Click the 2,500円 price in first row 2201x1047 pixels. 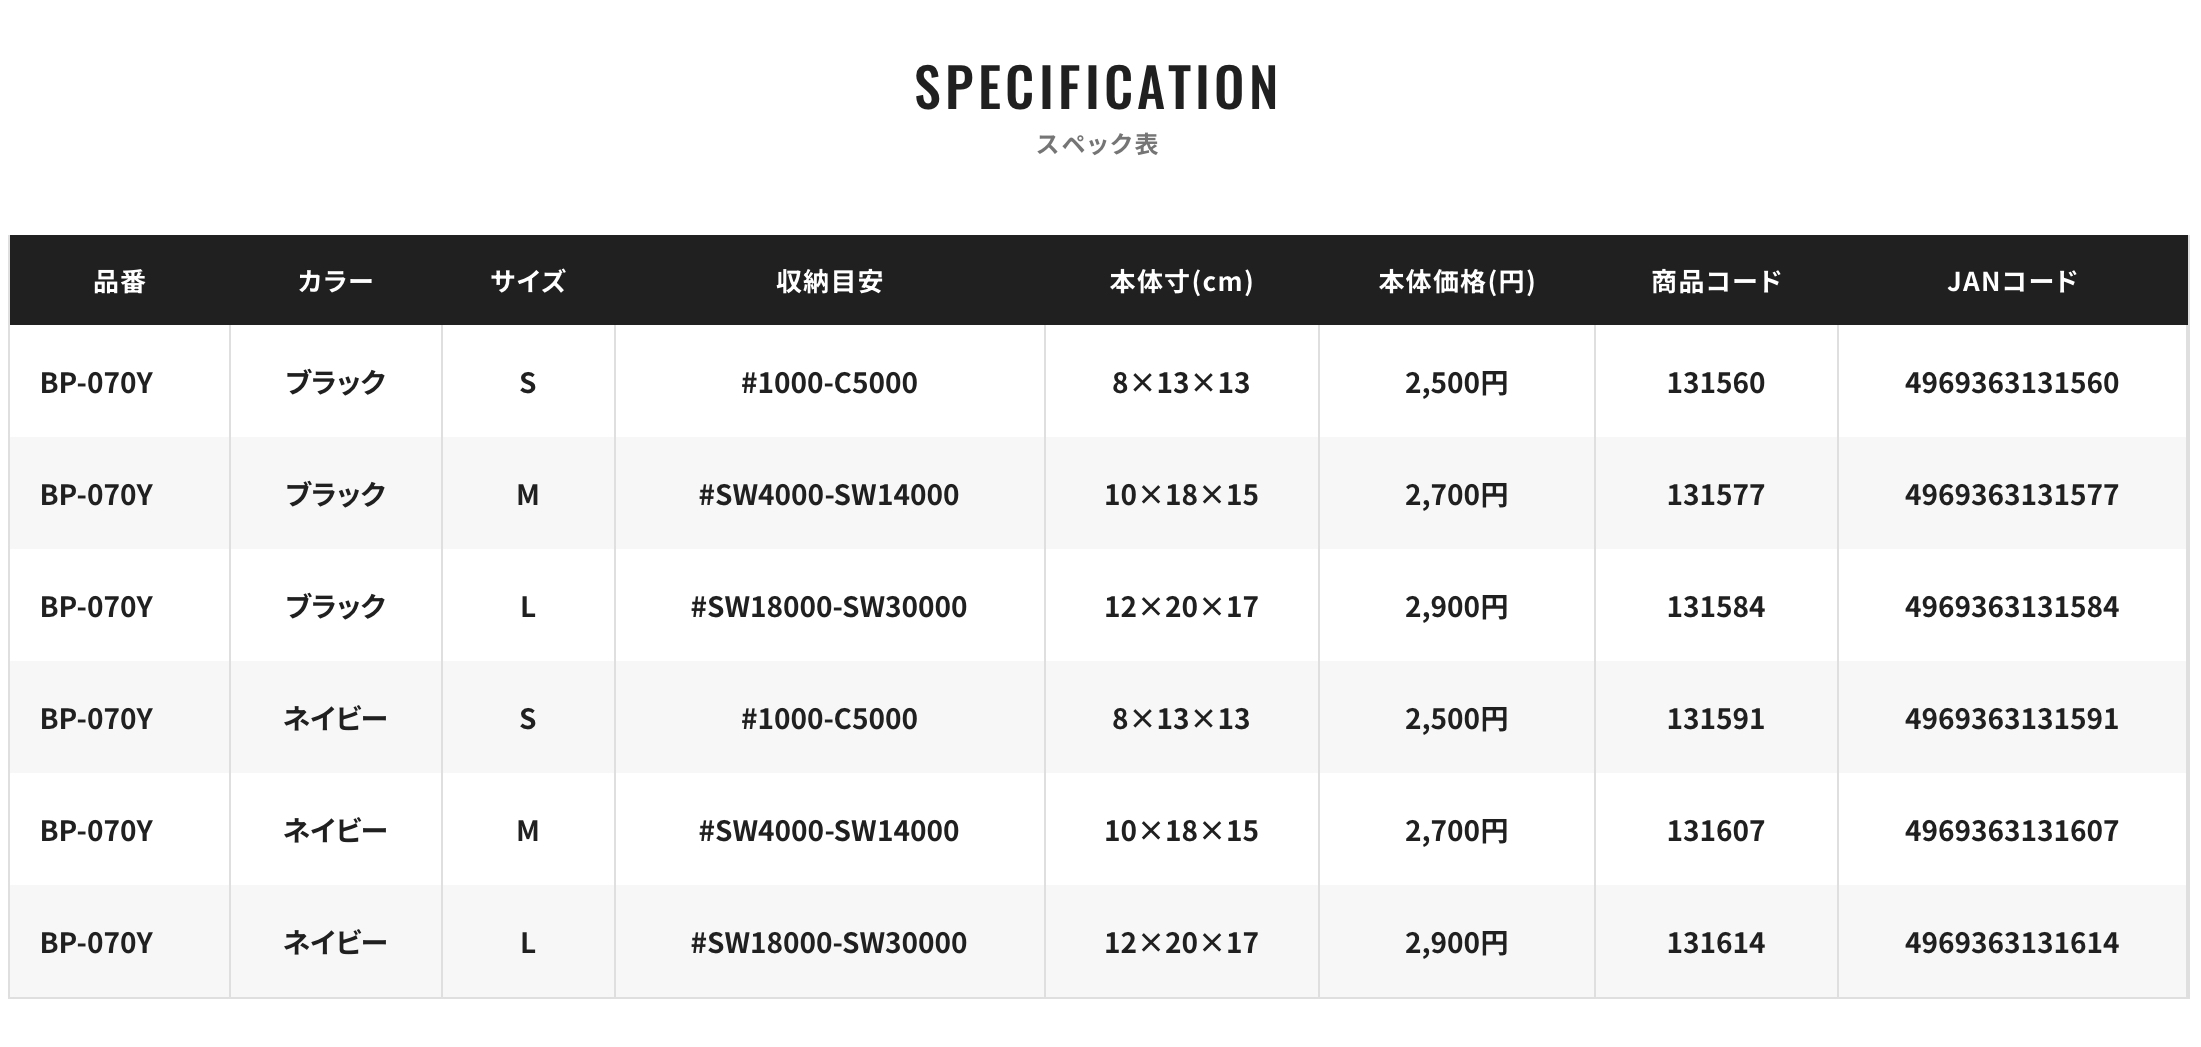point(1456,383)
